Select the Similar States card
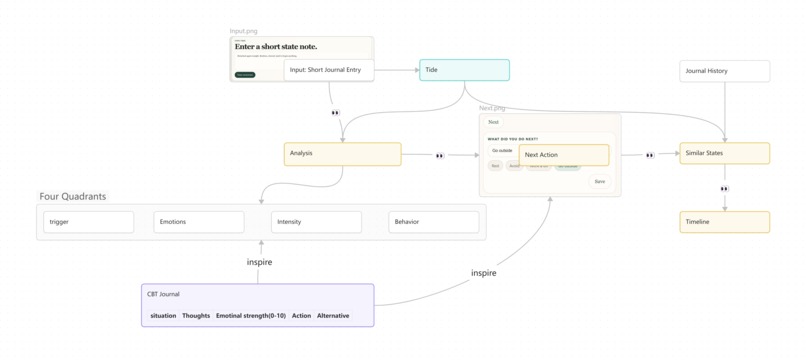 click(725, 153)
